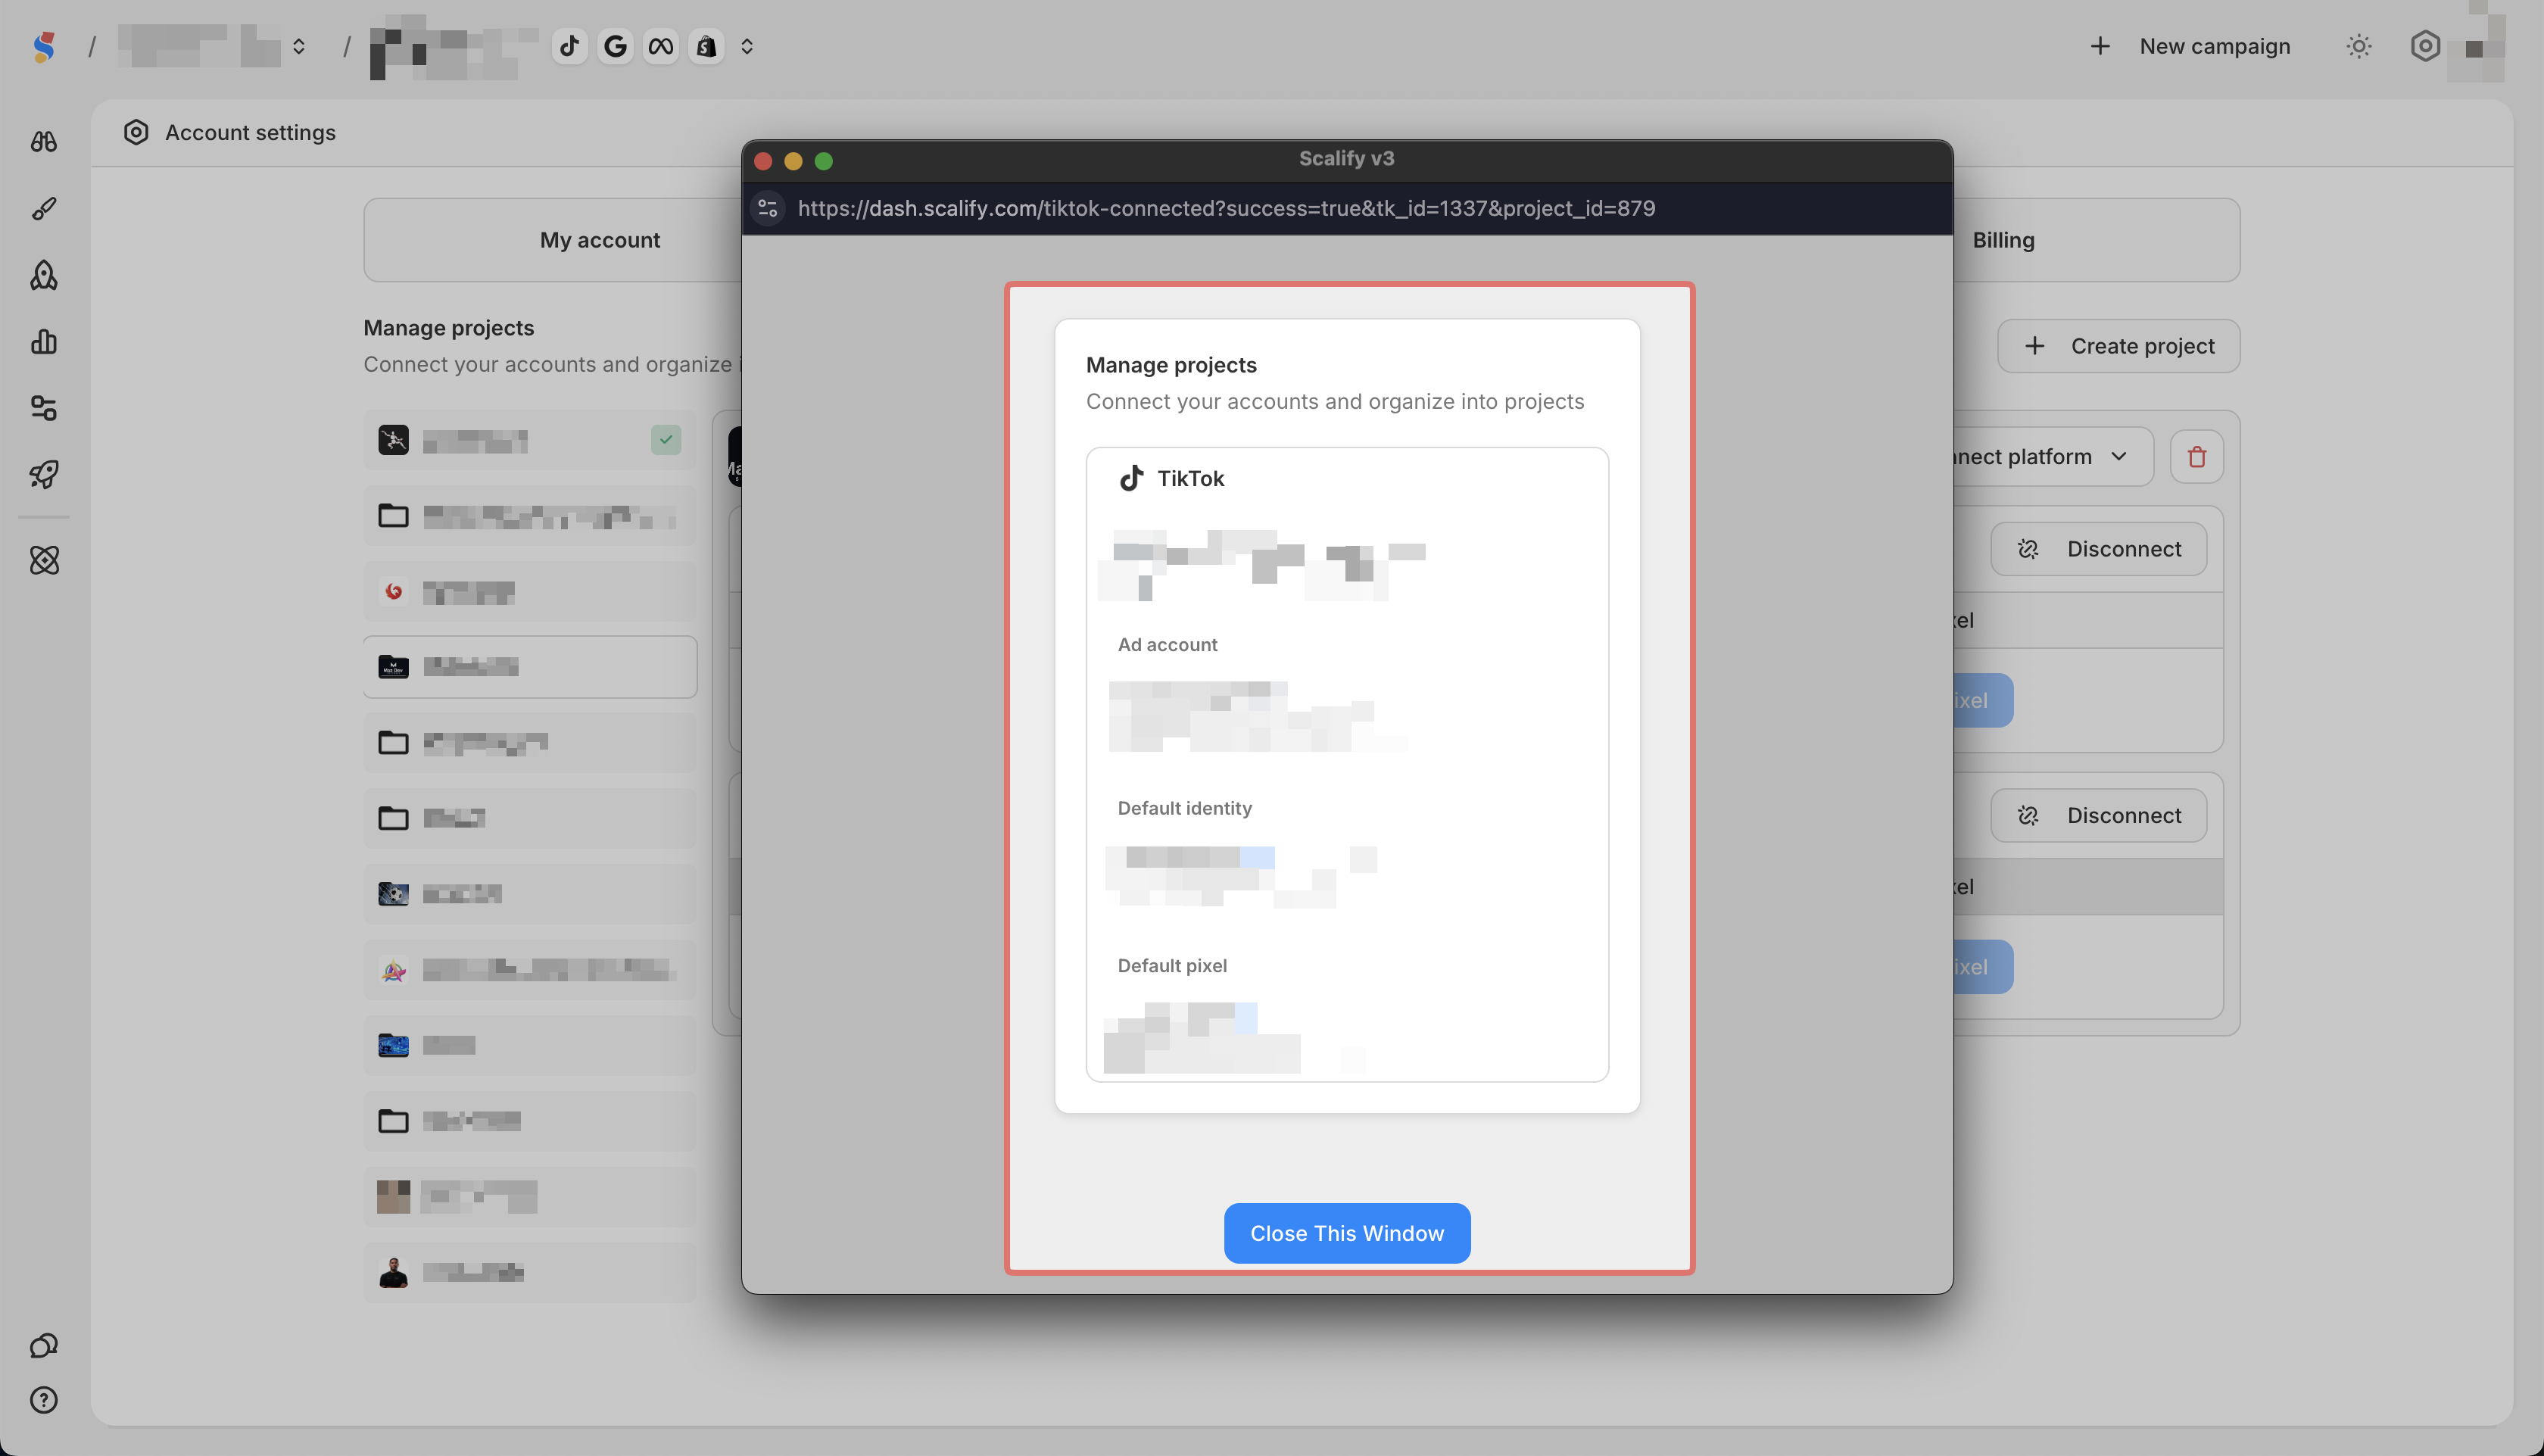Viewport: 2544px width, 1456px height.
Task: Click the atom icon in sidebar
Action: (44, 560)
